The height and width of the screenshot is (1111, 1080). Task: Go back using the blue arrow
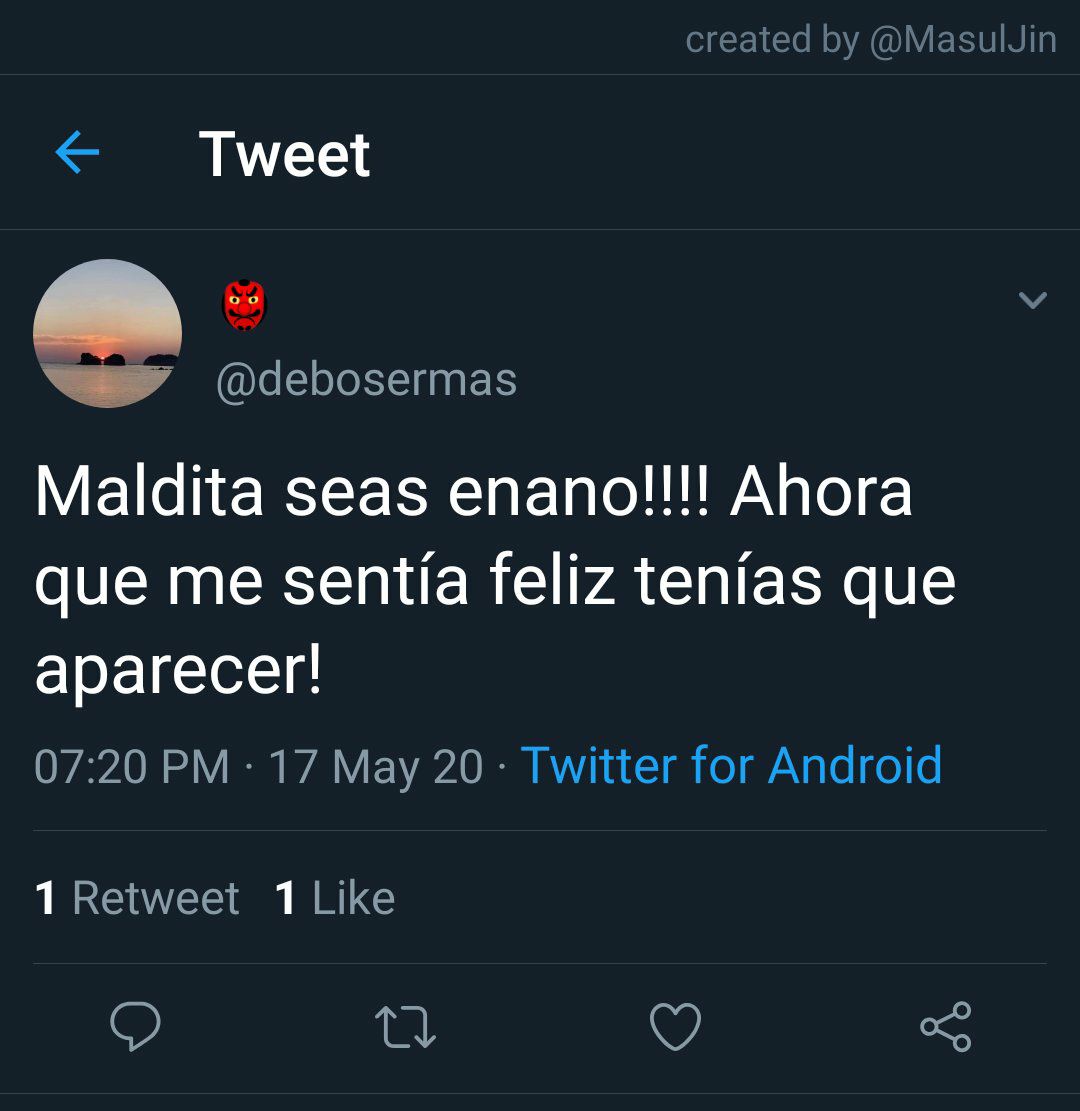point(77,152)
